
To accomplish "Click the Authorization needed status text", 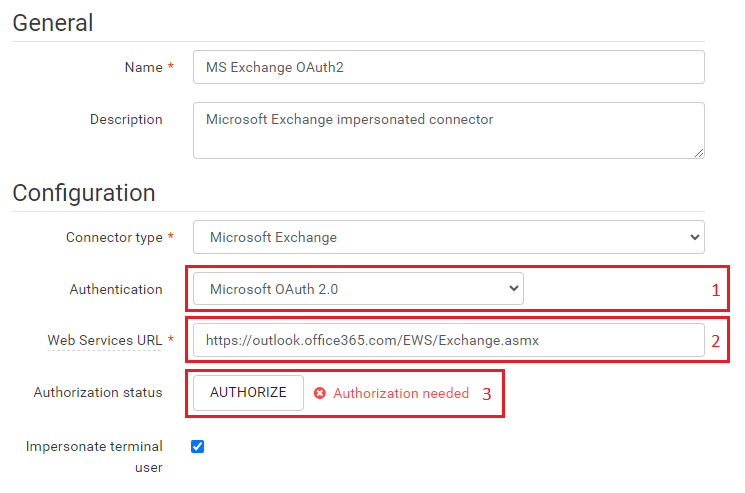I will coord(401,394).
